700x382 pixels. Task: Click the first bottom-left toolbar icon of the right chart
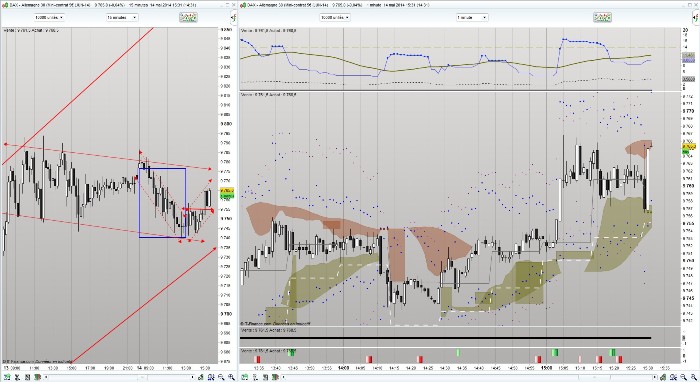tap(244, 377)
